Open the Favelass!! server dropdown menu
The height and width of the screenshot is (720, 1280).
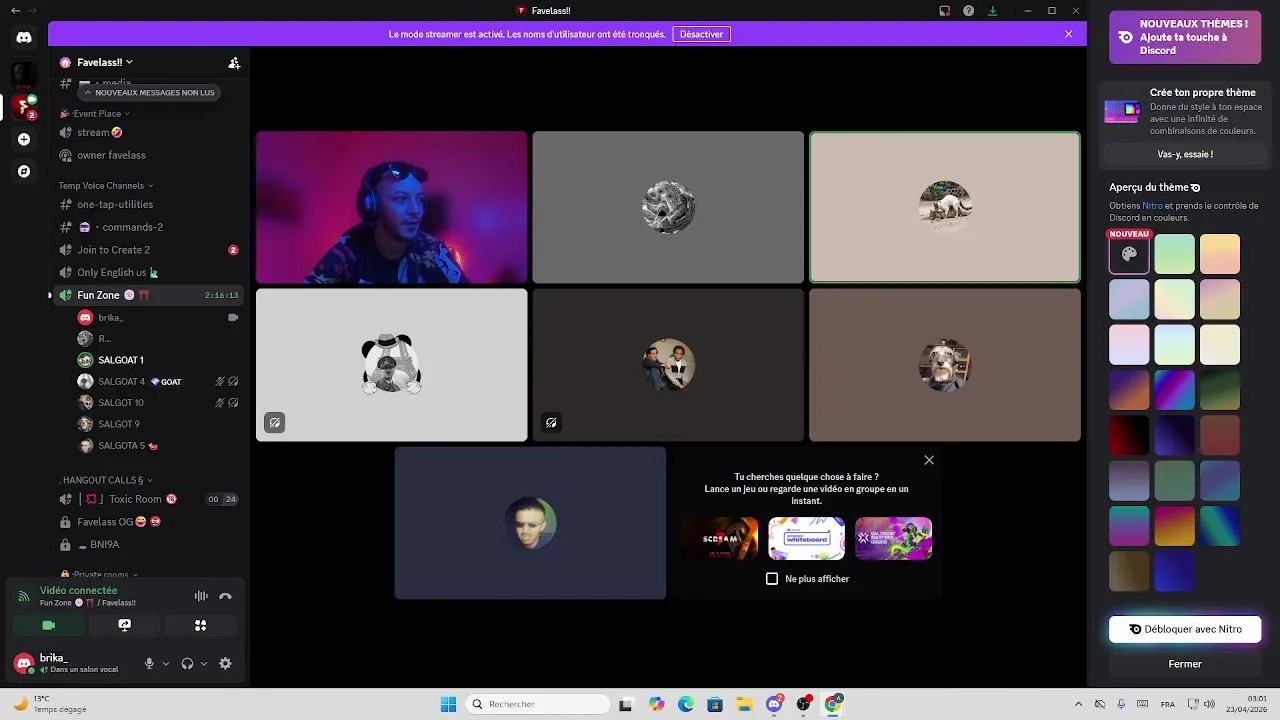tap(105, 62)
